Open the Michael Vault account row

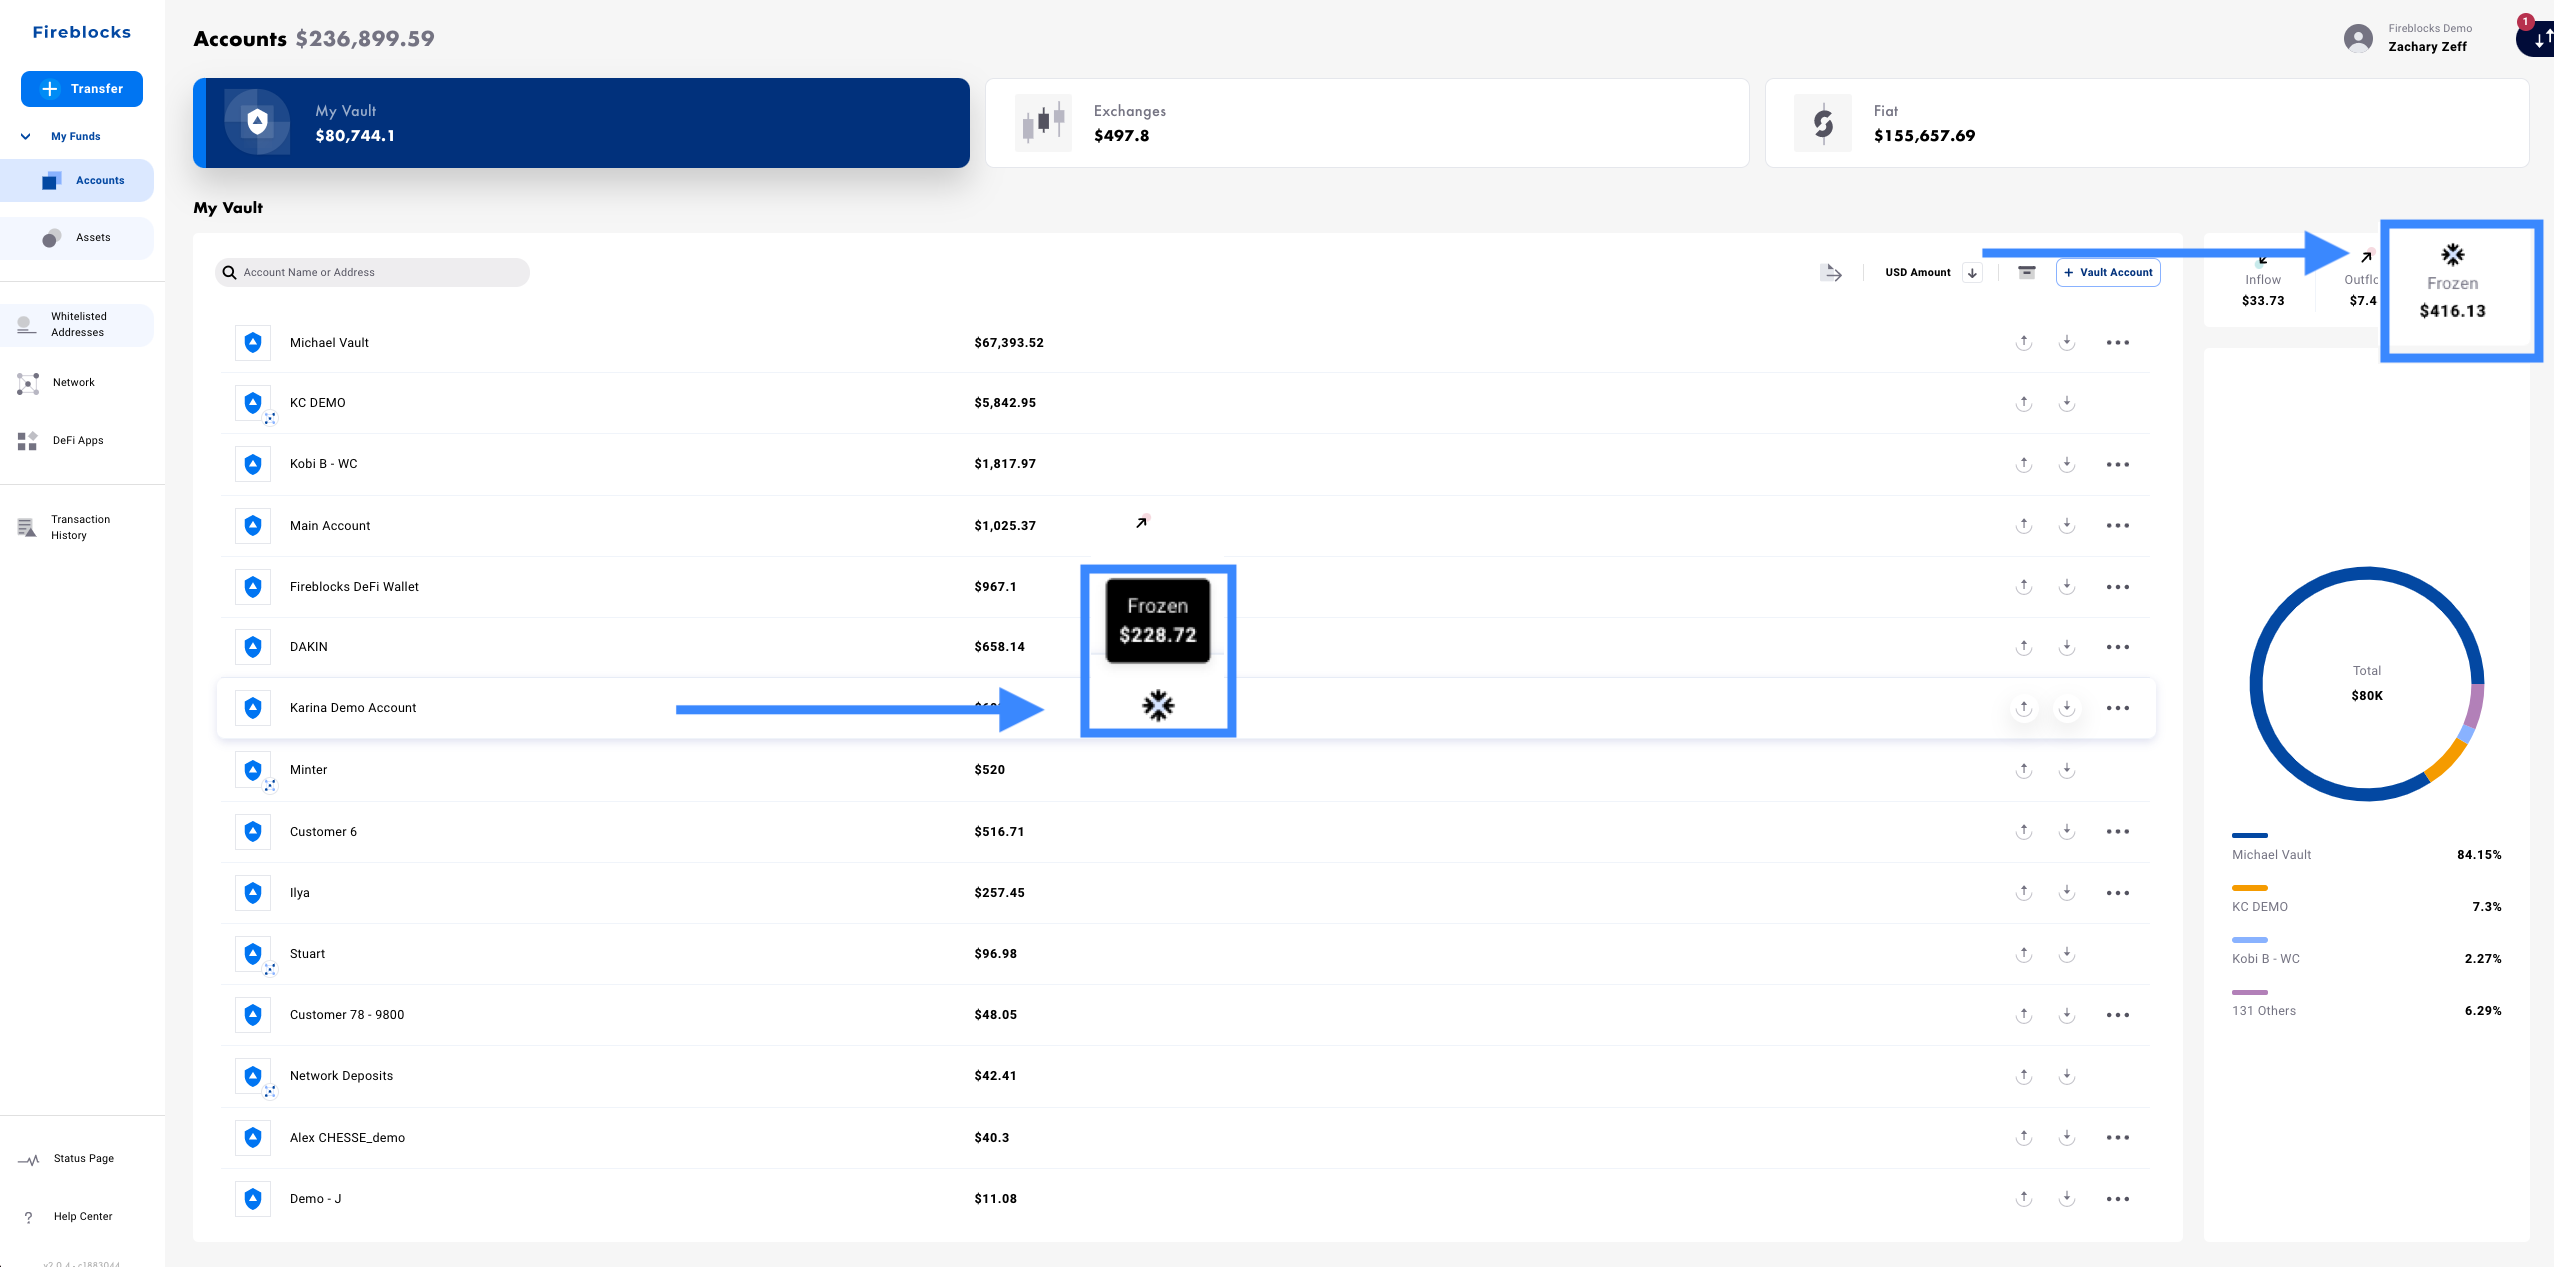click(1186, 343)
